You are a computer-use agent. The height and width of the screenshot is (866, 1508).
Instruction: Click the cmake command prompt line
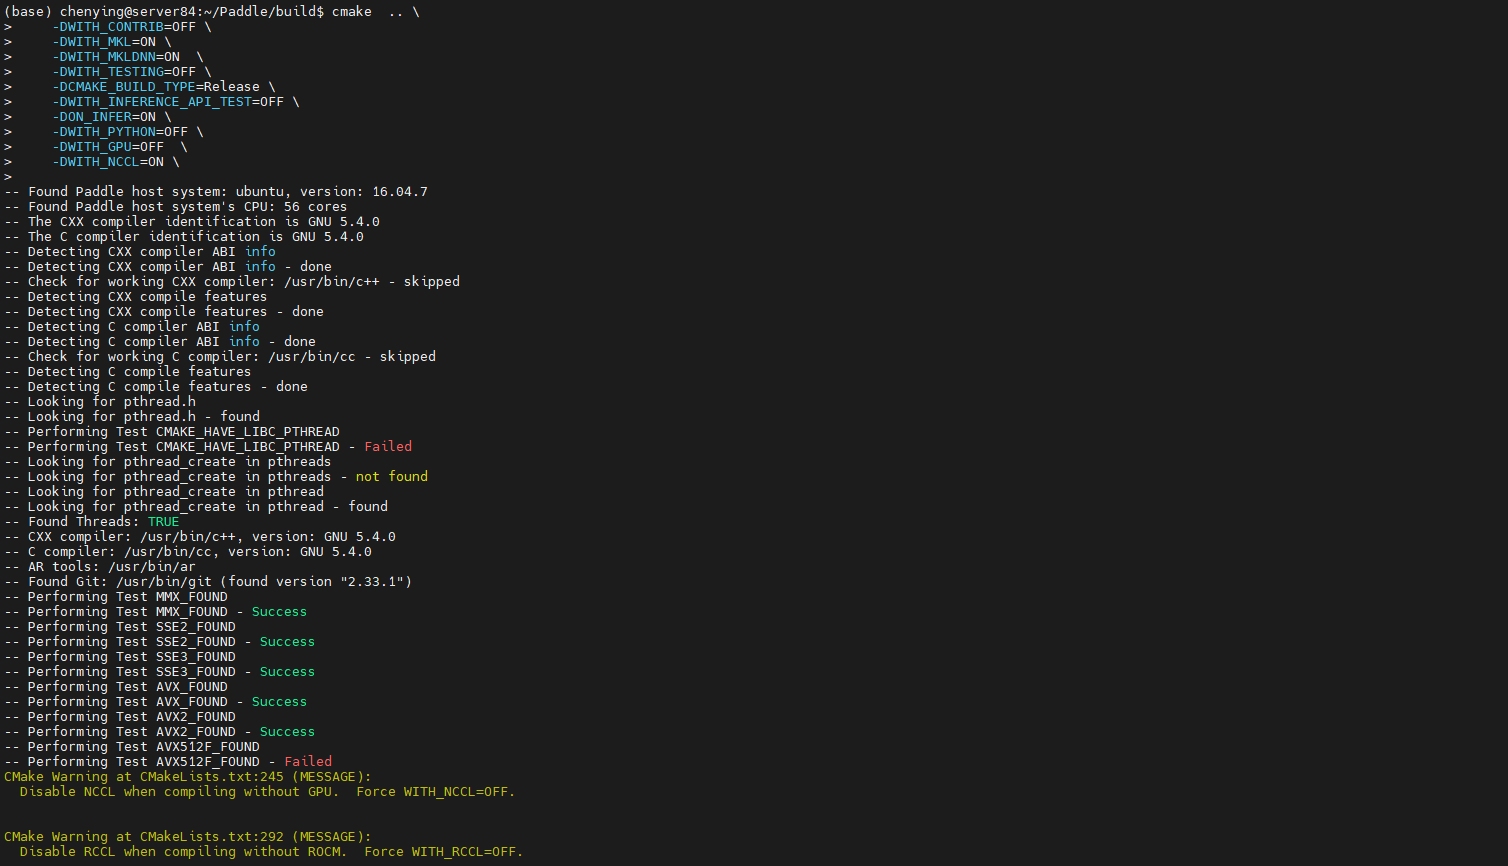pyautogui.click(x=212, y=12)
